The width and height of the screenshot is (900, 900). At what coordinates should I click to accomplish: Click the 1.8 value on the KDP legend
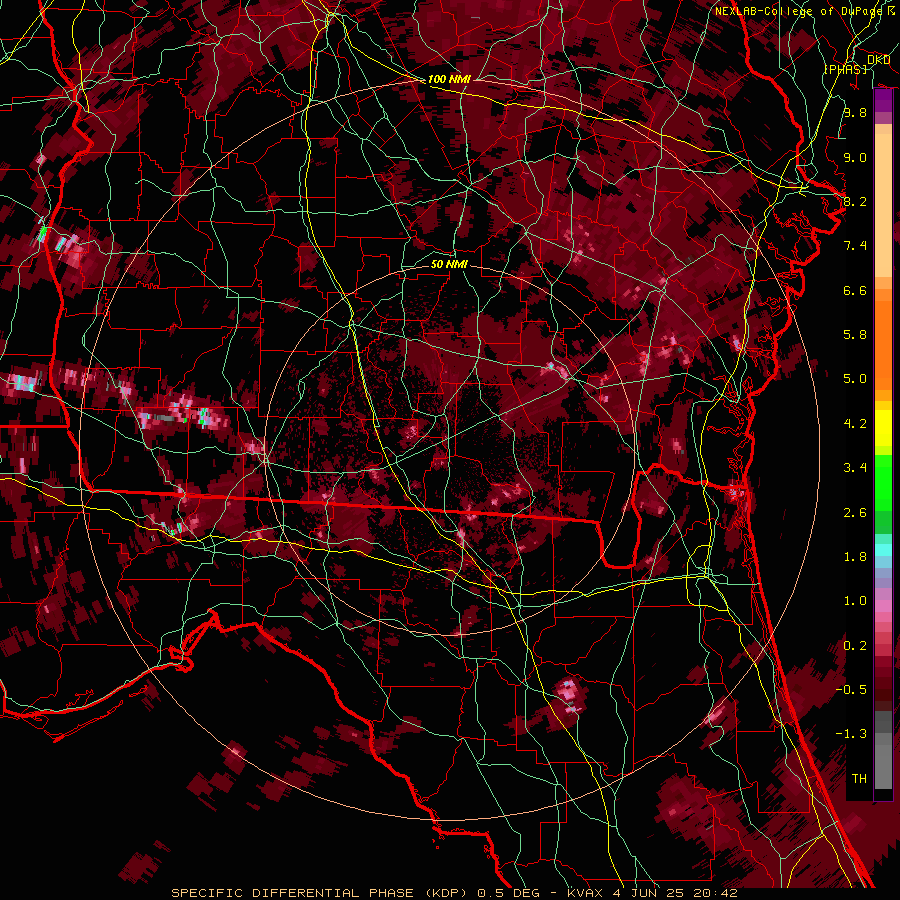855,557
